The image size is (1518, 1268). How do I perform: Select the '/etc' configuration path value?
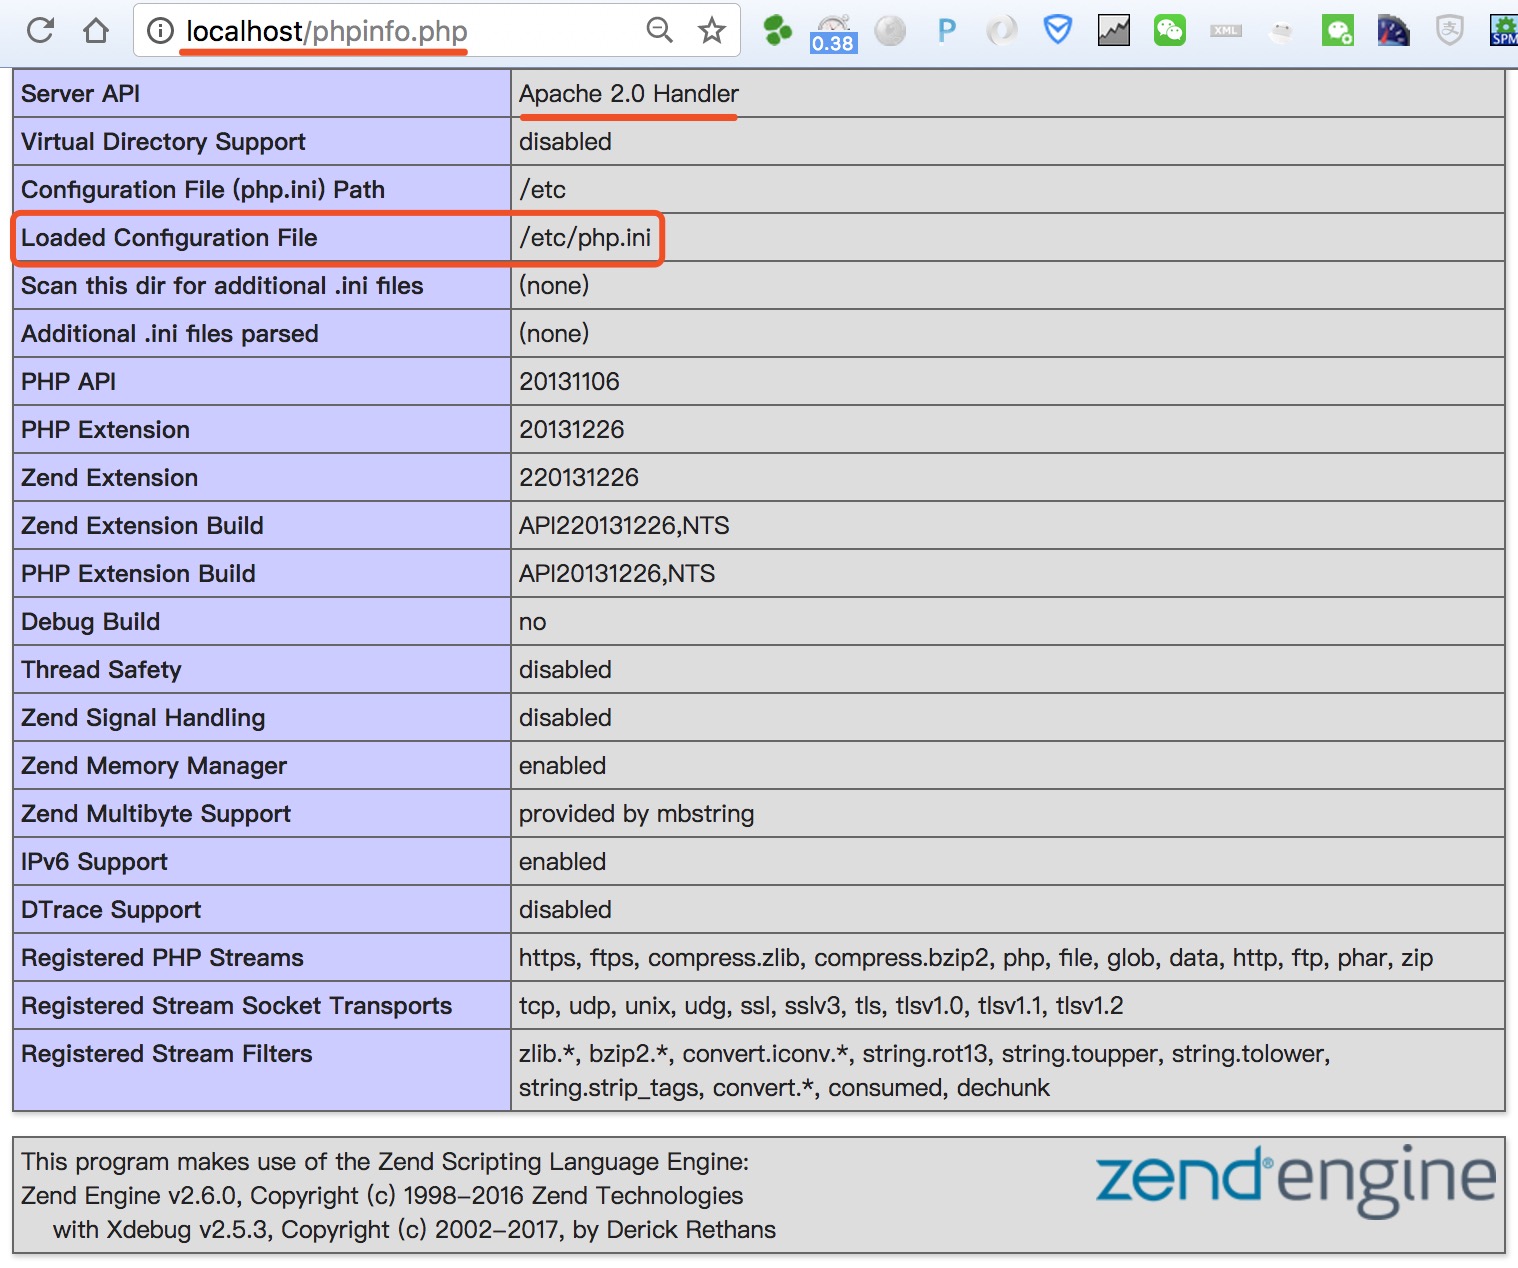(x=542, y=190)
